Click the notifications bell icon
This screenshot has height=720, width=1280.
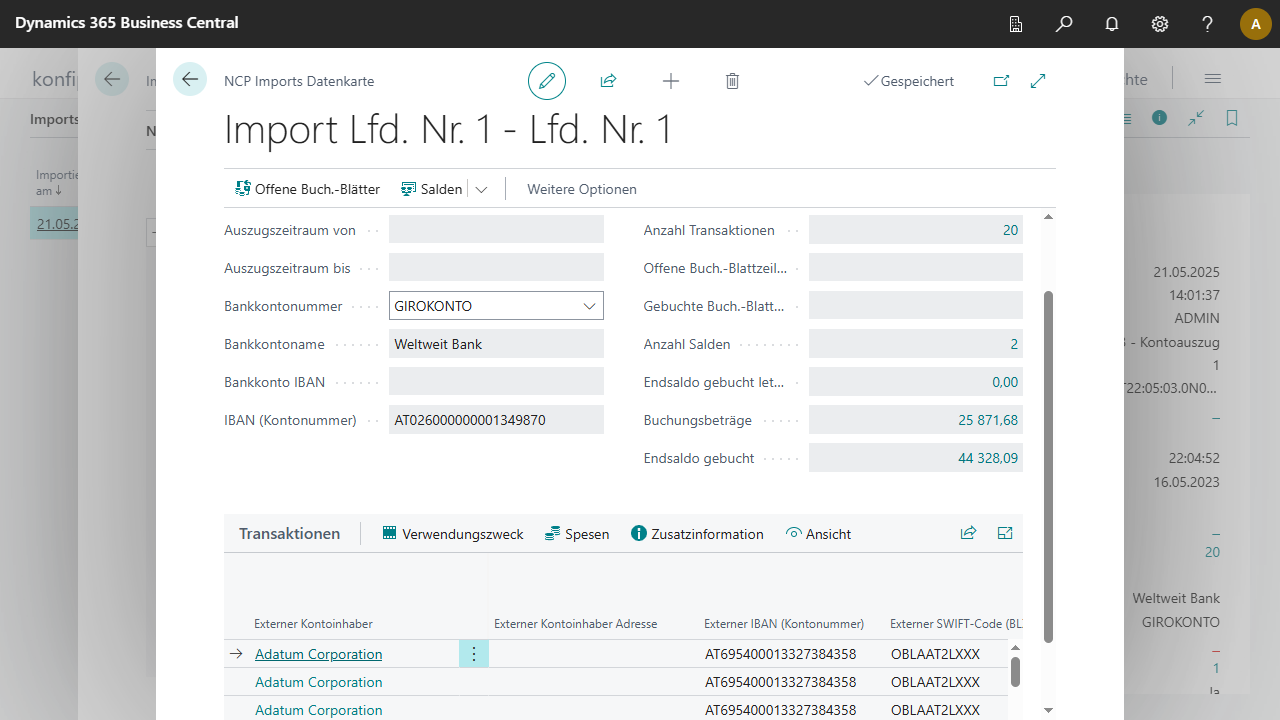[1112, 23]
